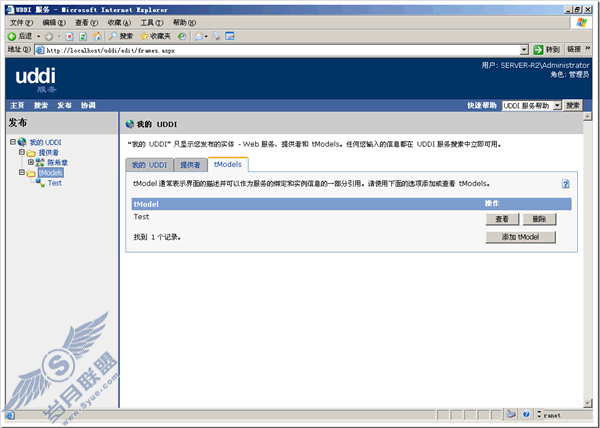Click the IE Forward arrow icon
The image size is (600, 428).
pos(49,37)
